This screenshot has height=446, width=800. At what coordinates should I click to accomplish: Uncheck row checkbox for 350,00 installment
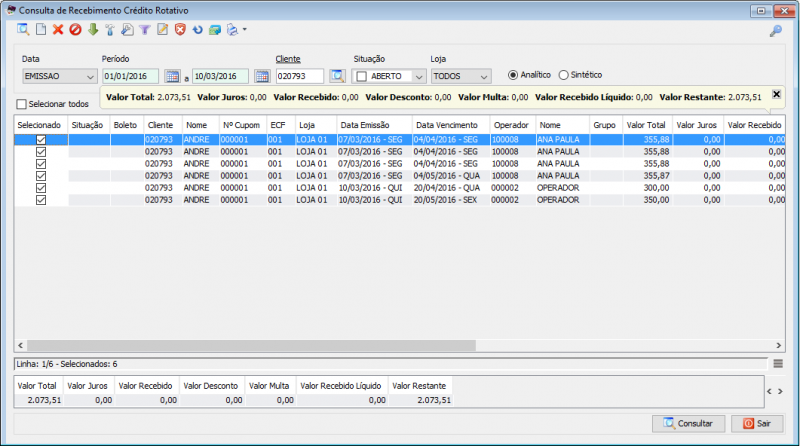pos(41,200)
